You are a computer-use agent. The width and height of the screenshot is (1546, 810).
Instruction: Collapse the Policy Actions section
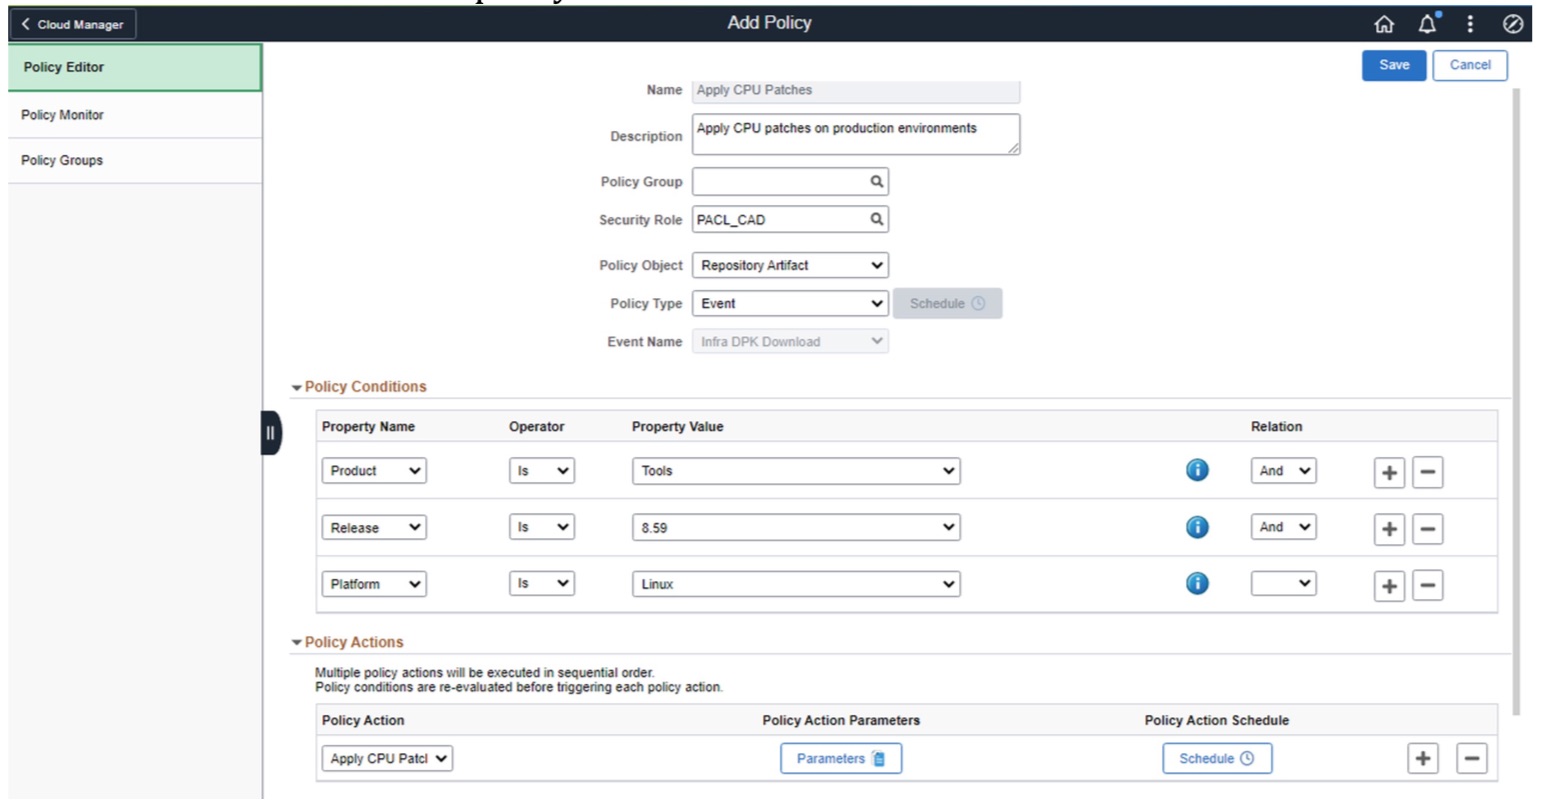(297, 643)
